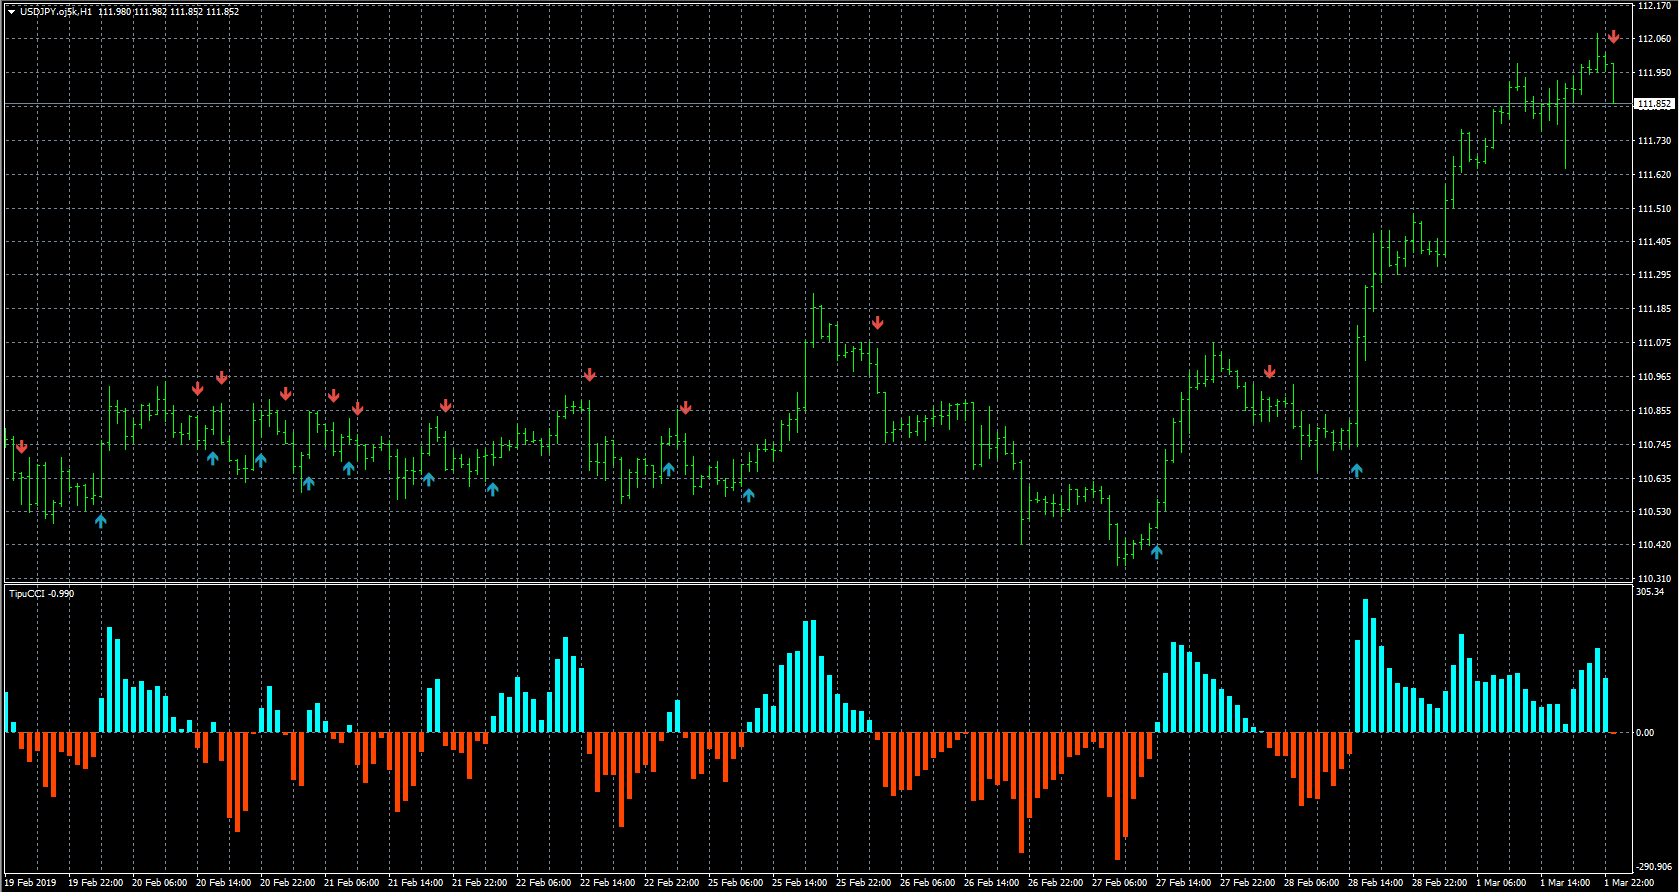The height and width of the screenshot is (892, 1680).
Task: Click the blue buy arrow before the 28 Feb rally
Action: tap(1357, 470)
